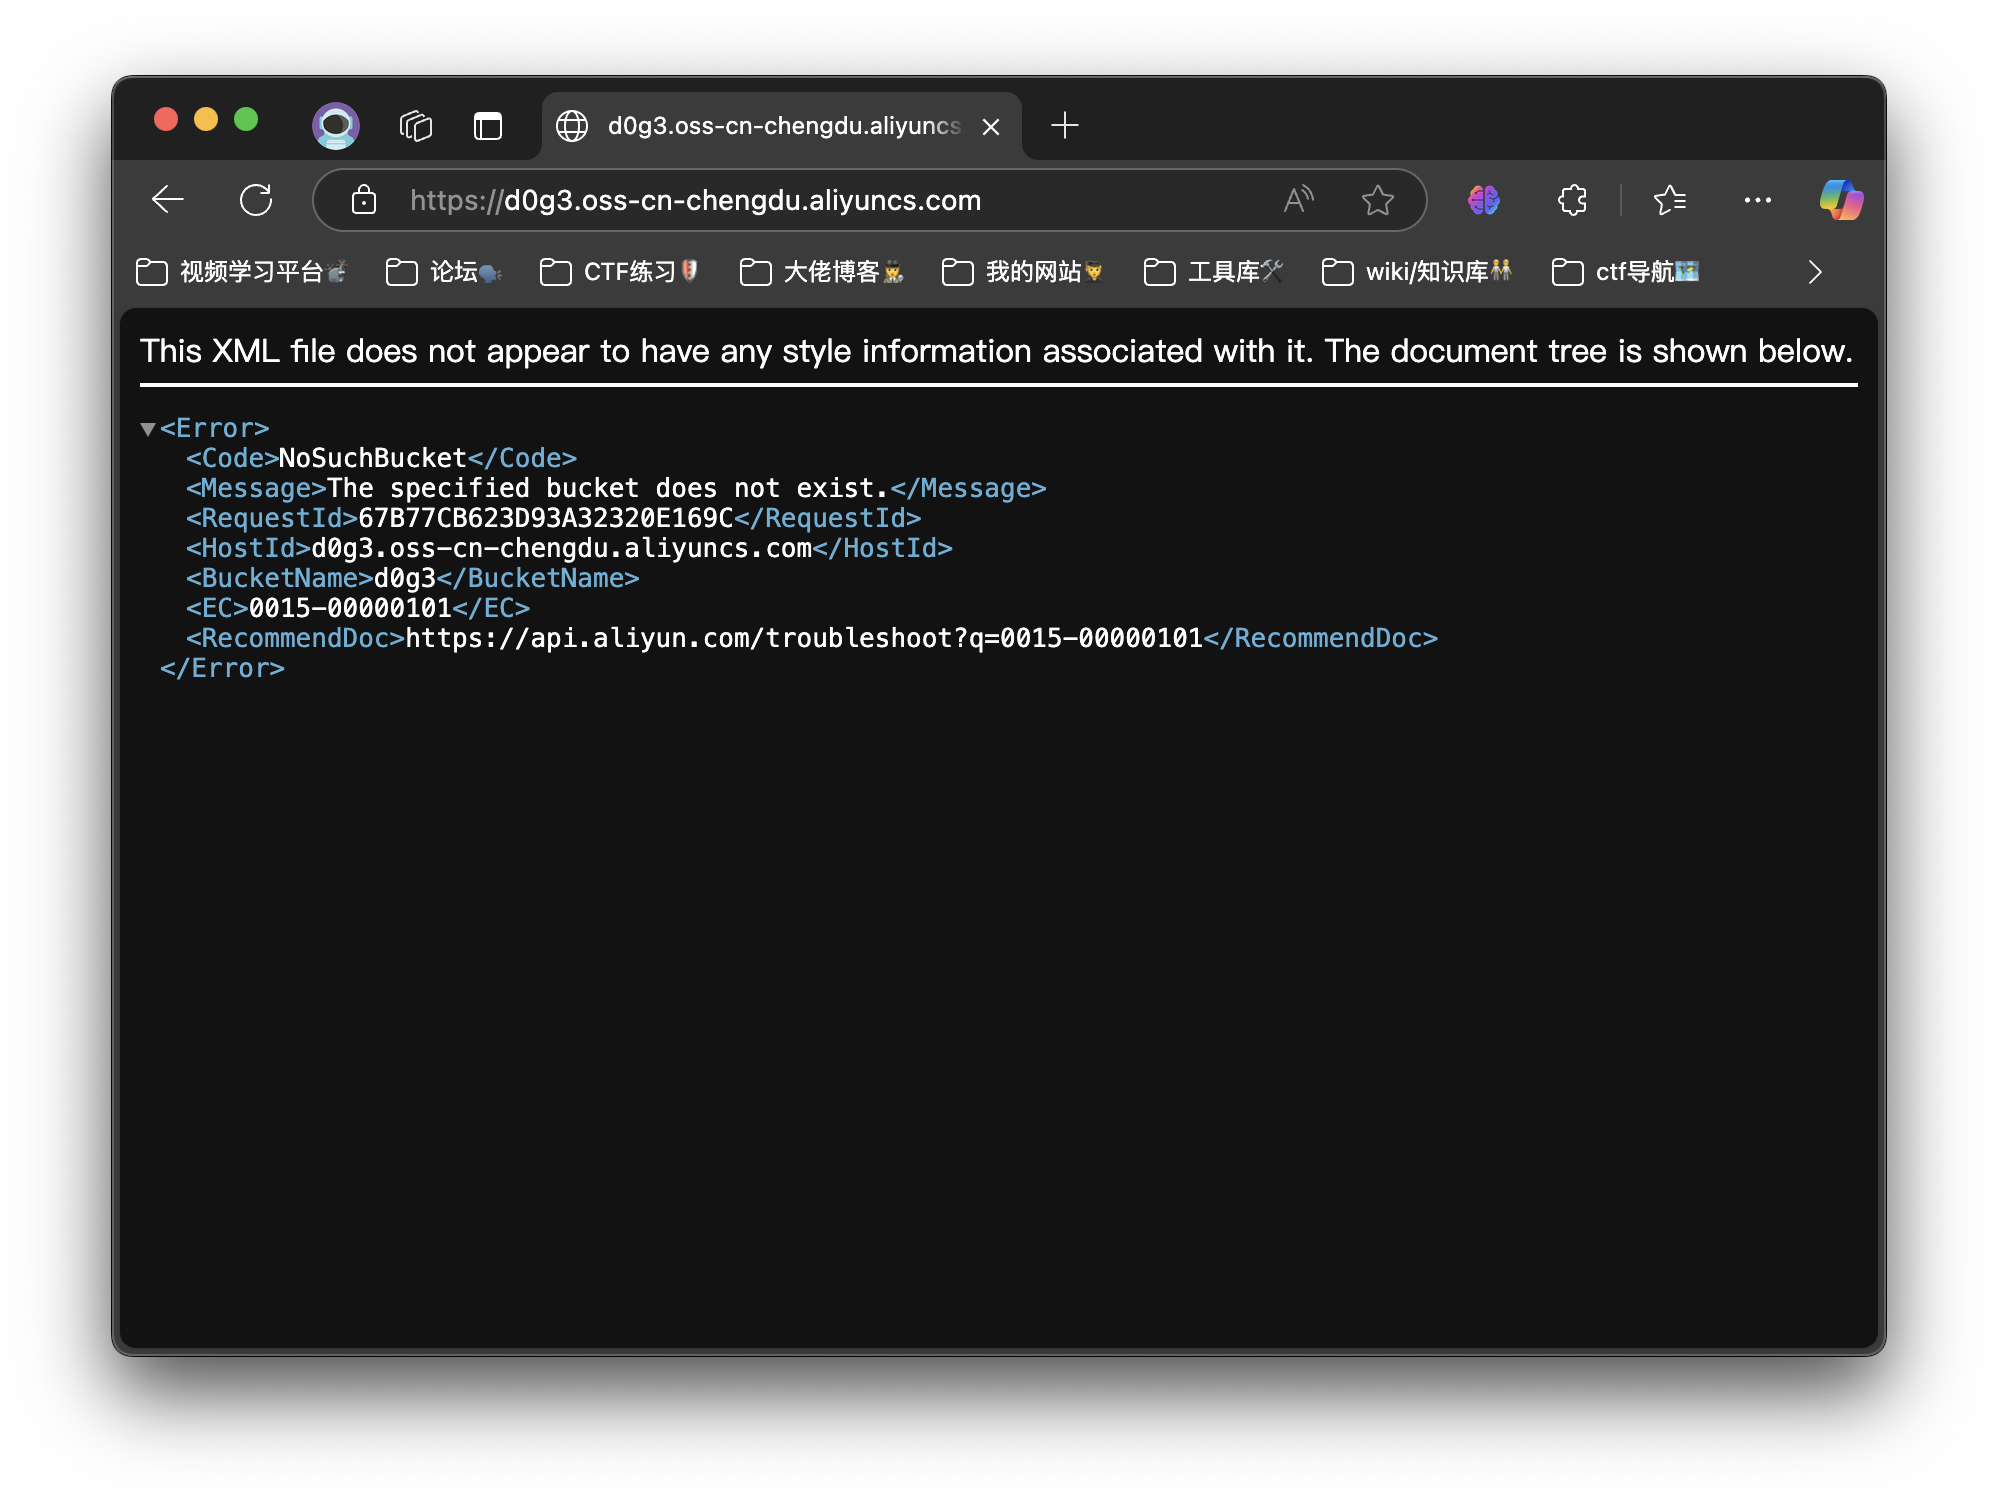Toggle the vertical tabs icon
The width and height of the screenshot is (1998, 1504).
click(488, 126)
